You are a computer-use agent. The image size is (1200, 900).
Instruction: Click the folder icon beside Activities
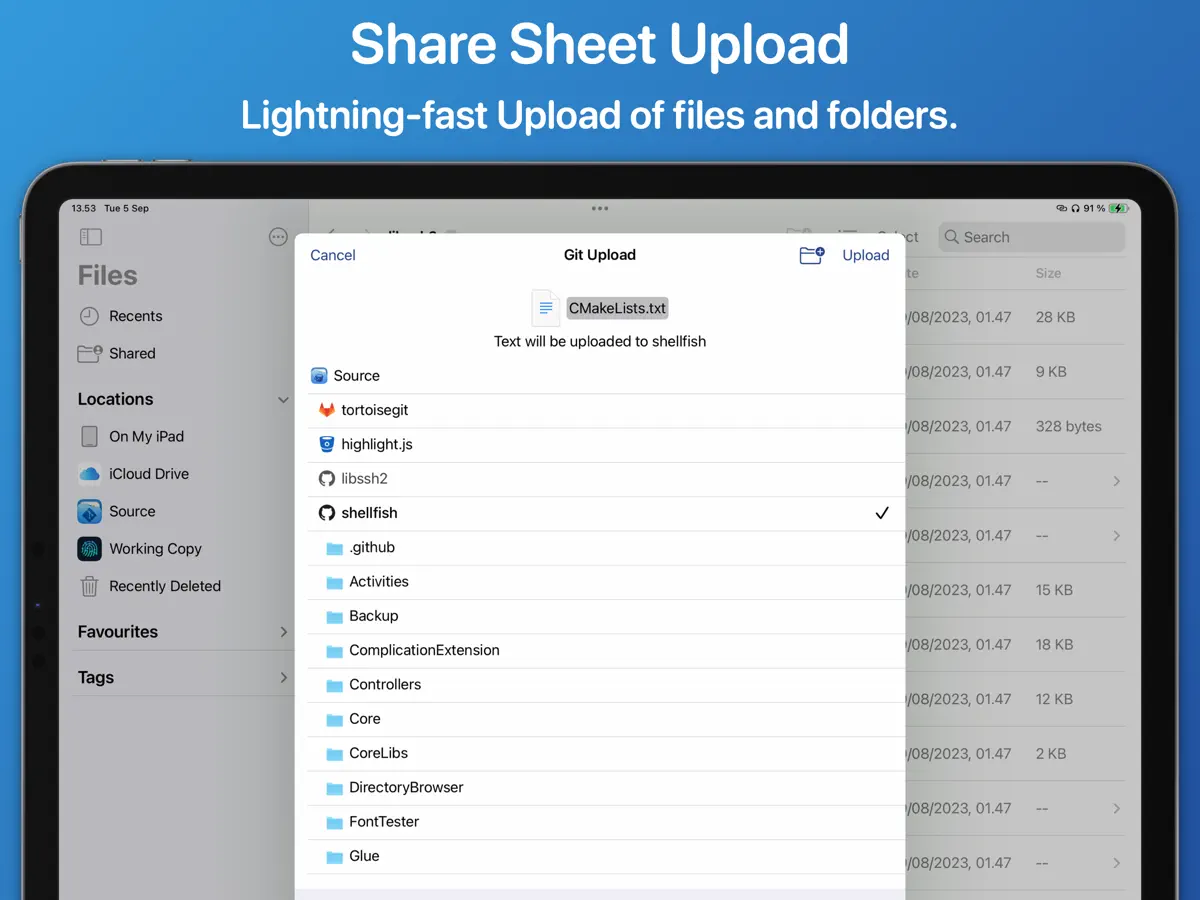335,582
